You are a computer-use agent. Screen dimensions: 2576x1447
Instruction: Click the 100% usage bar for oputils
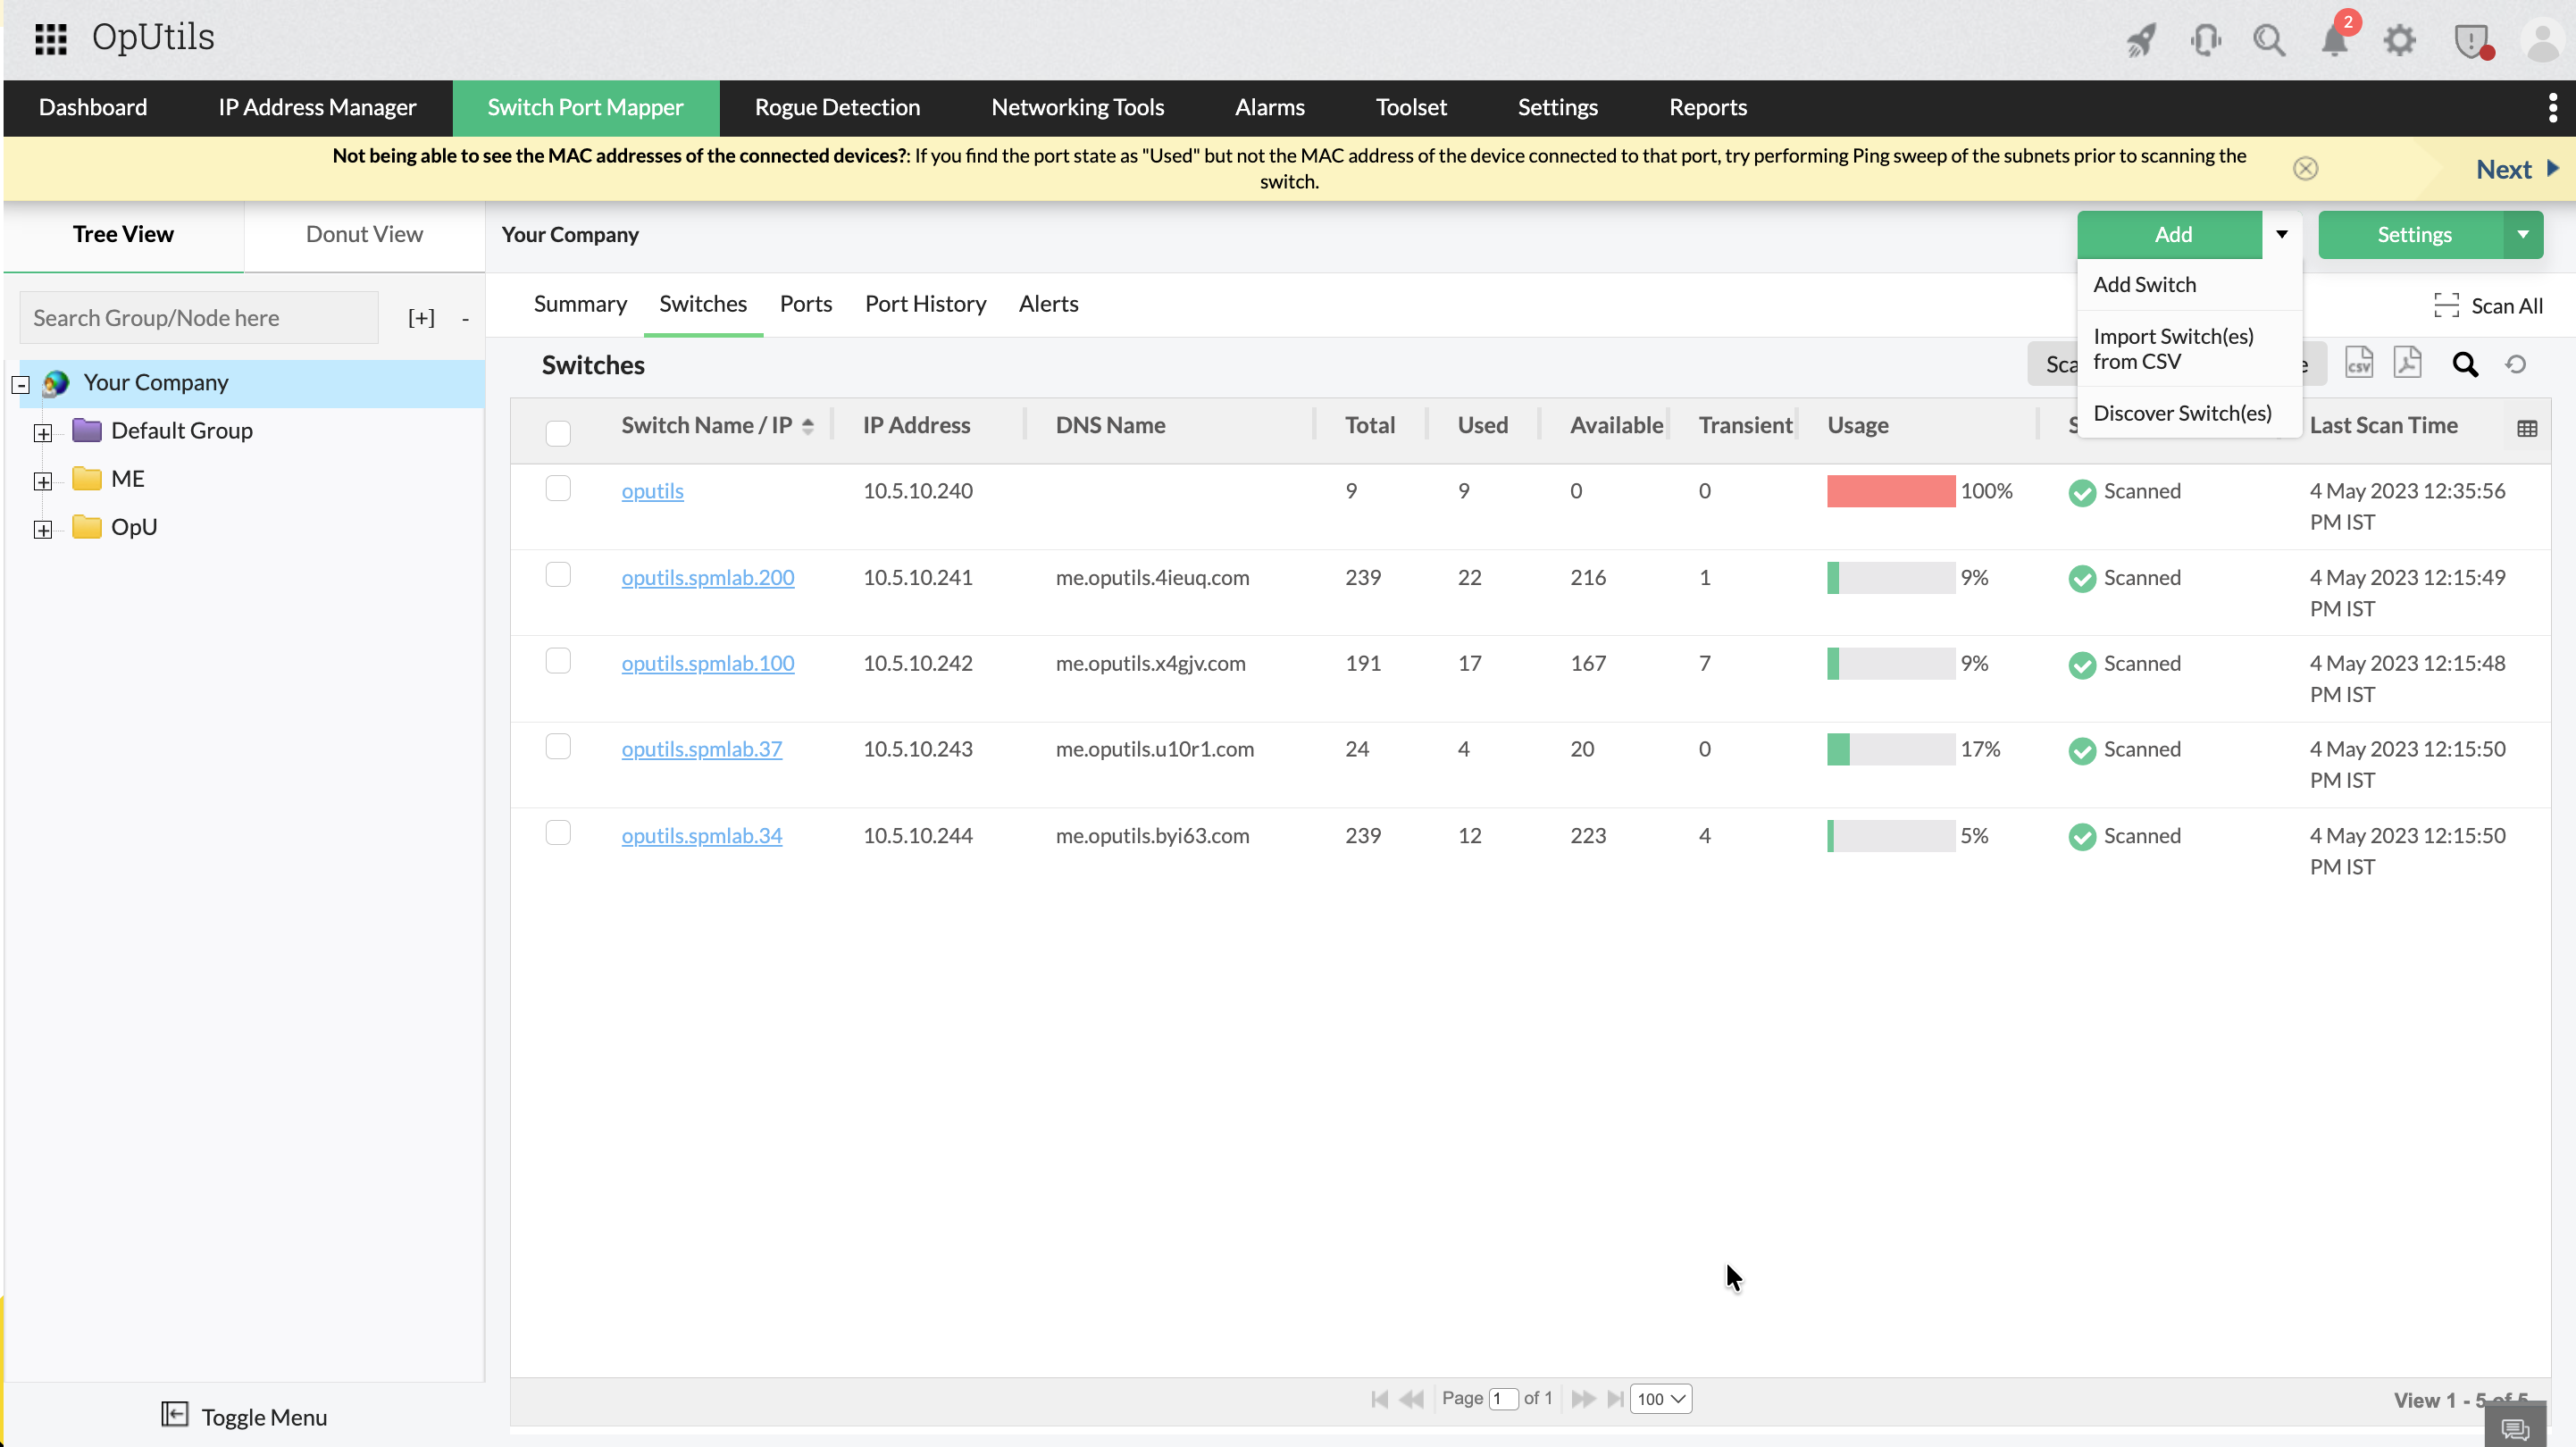pyautogui.click(x=1890, y=491)
